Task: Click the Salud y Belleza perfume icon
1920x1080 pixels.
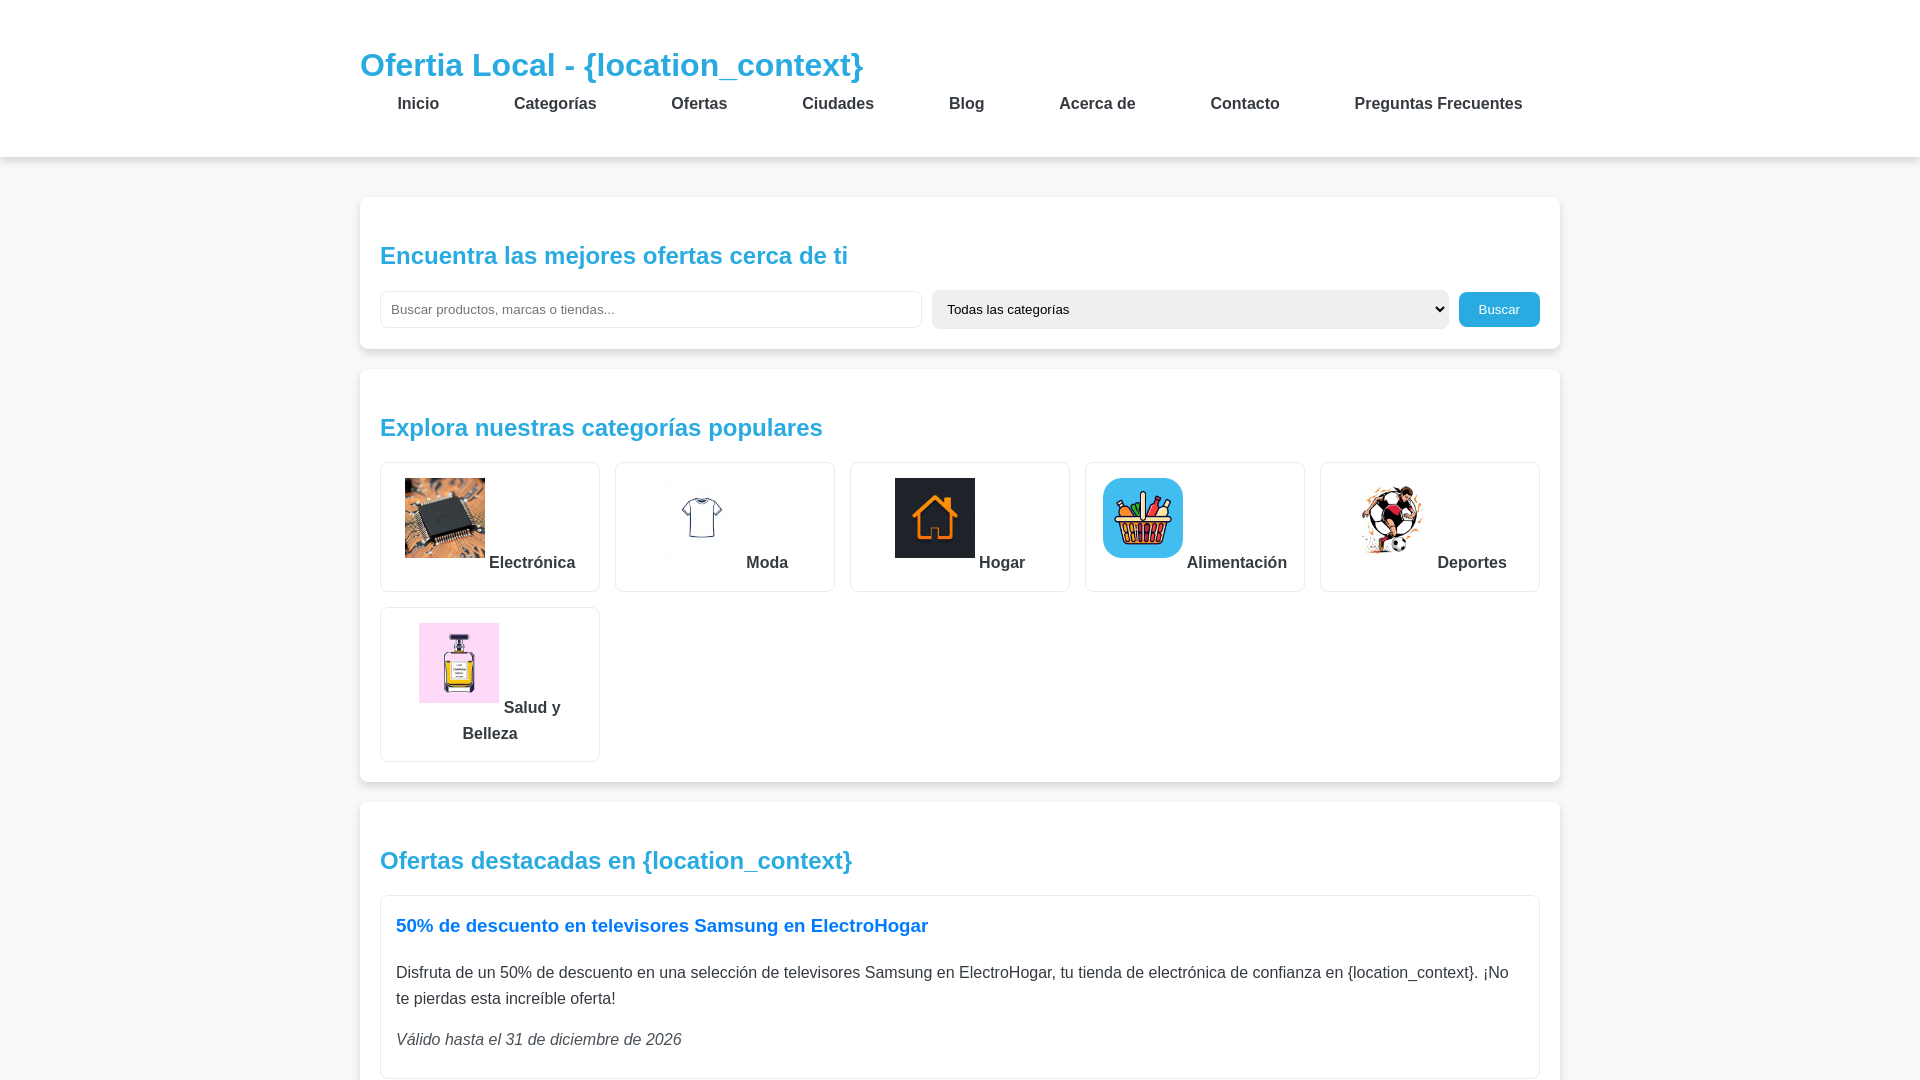Action: 459,663
